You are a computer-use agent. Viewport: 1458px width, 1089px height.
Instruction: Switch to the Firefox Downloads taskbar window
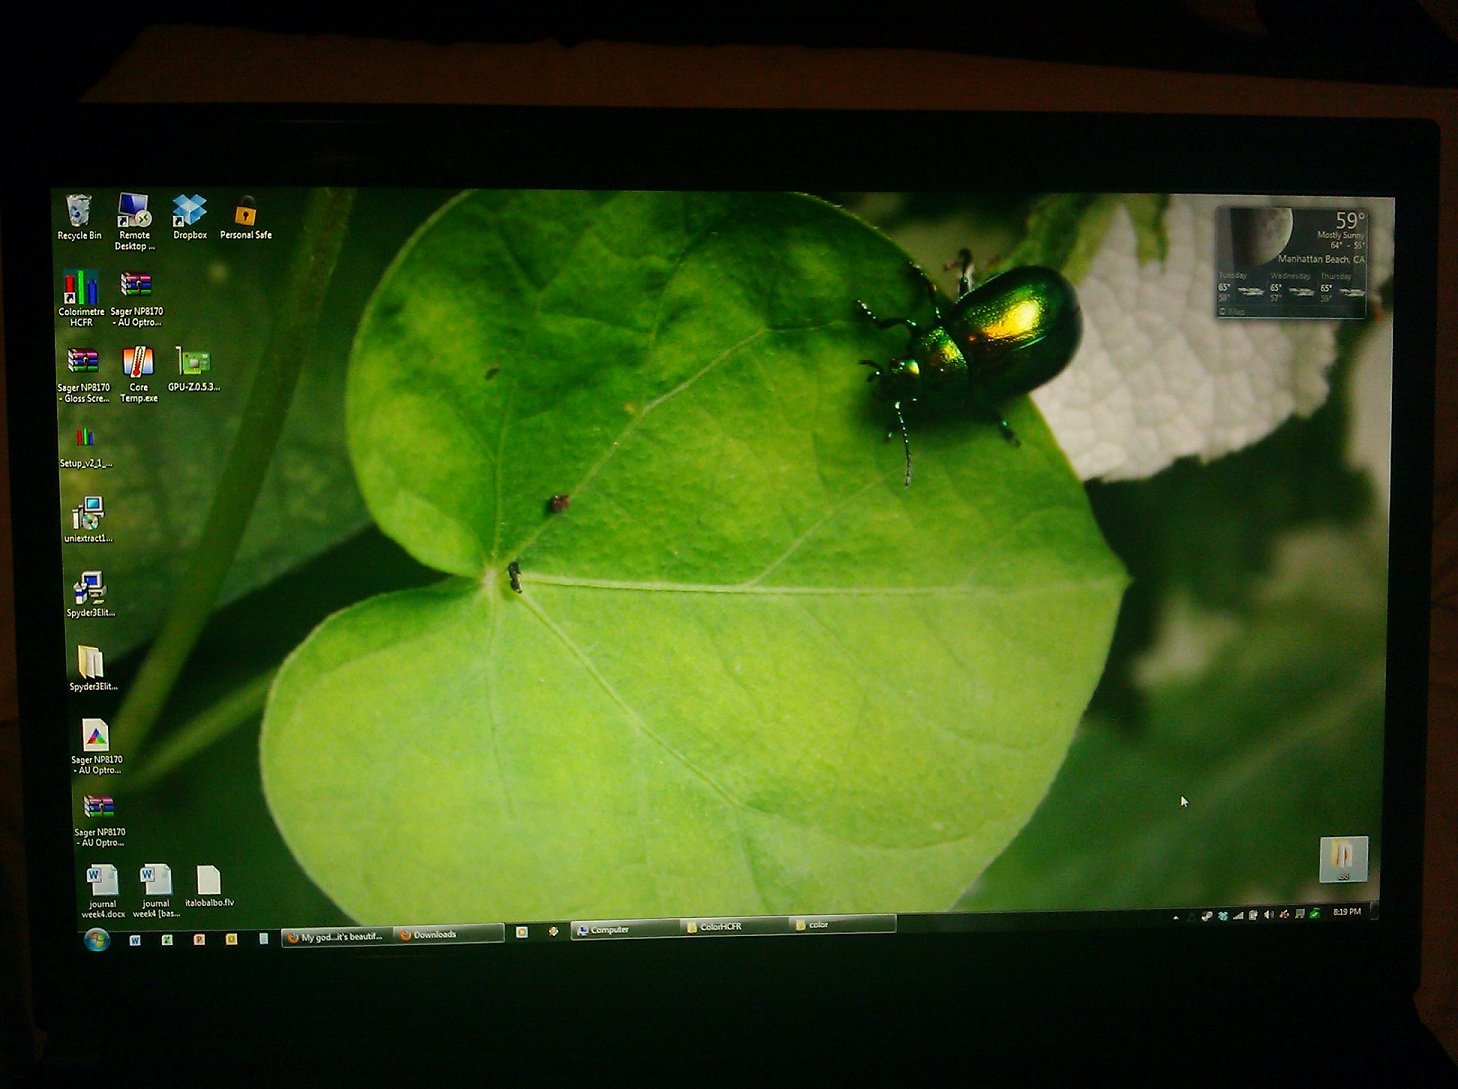coord(448,935)
